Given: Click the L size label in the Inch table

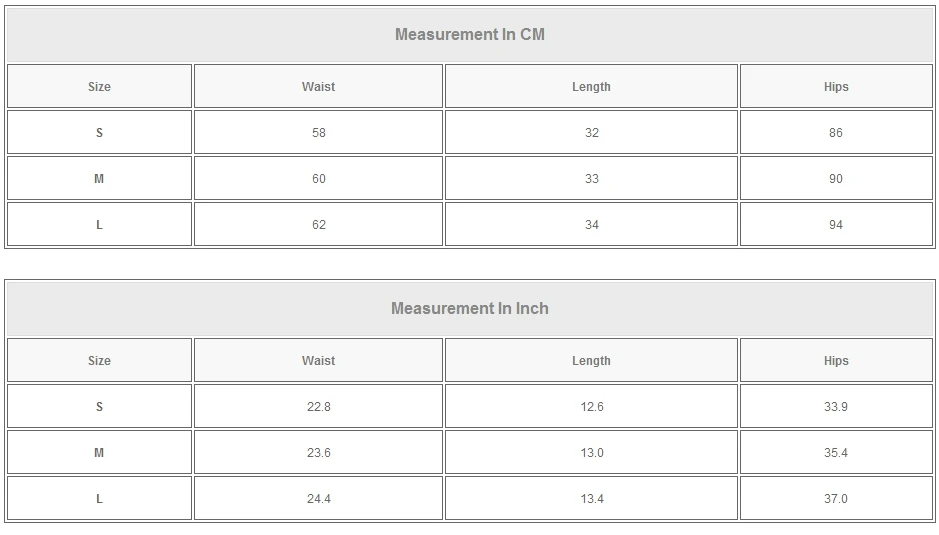Looking at the screenshot, I should [x=99, y=499].
